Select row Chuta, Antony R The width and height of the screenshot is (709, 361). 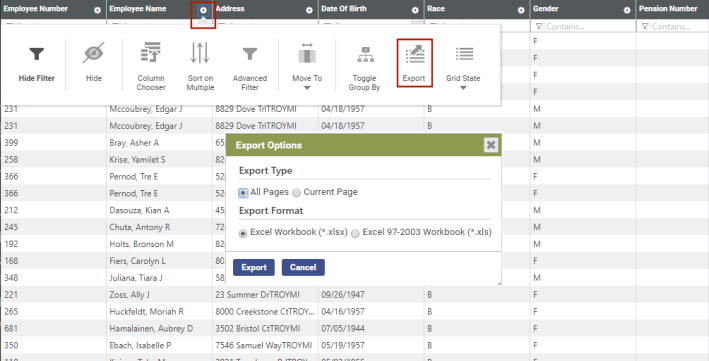[x=140, y=227]
